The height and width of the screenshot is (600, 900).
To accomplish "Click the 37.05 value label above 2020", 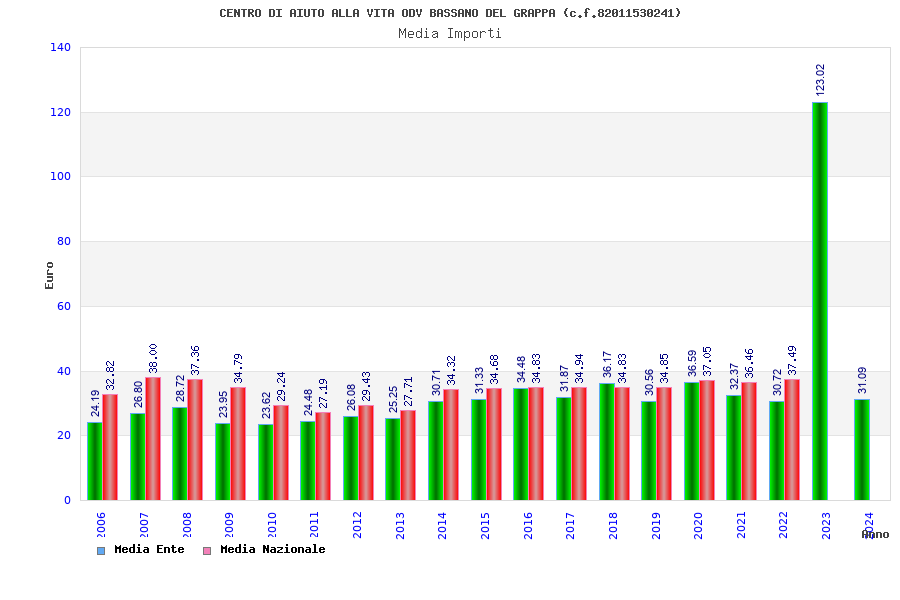I will pyautogui.click(x=707, y=361).
